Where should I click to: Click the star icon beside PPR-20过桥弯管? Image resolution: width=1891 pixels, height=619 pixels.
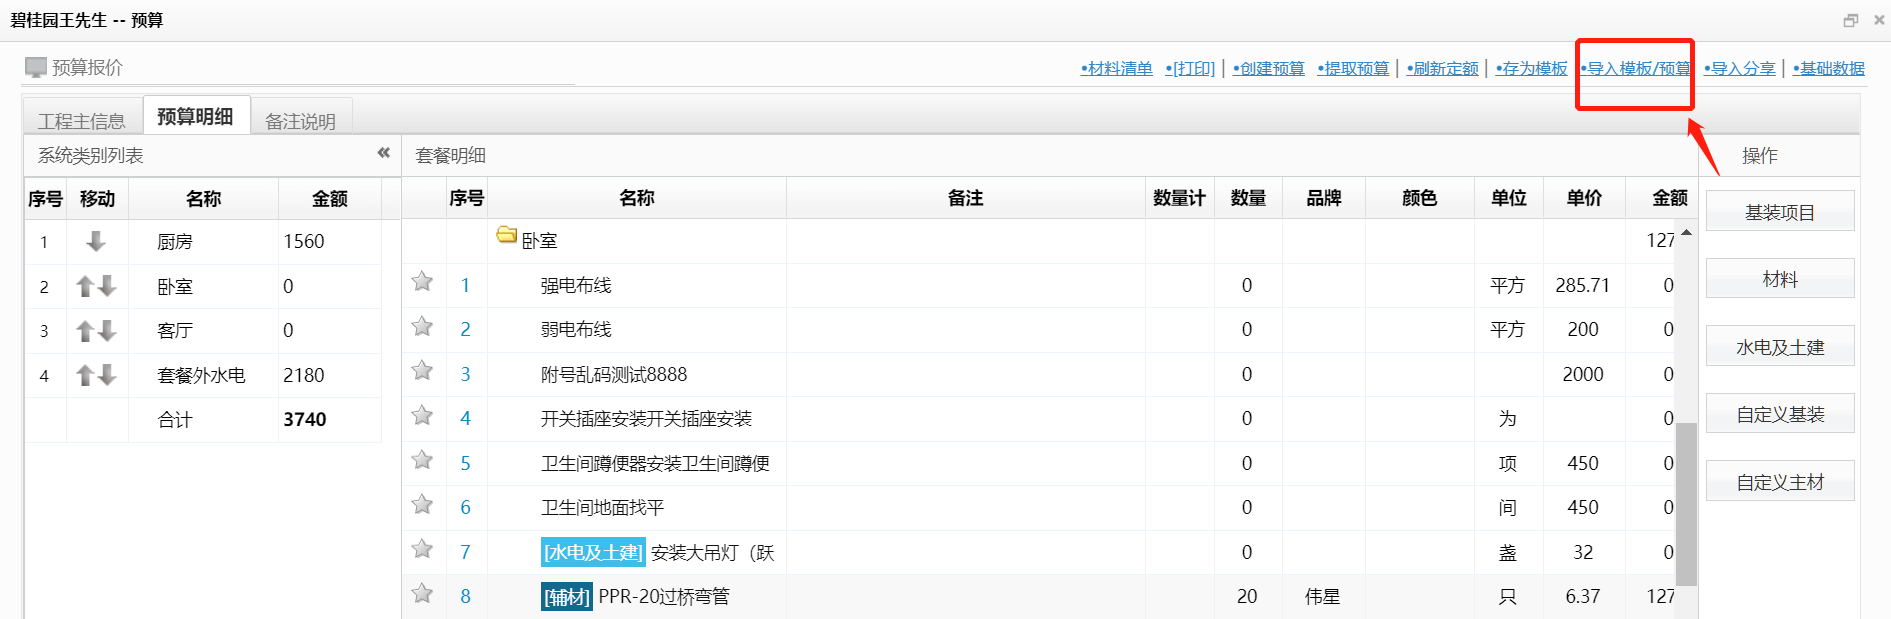pyautogui.click(x=422, y=594)
